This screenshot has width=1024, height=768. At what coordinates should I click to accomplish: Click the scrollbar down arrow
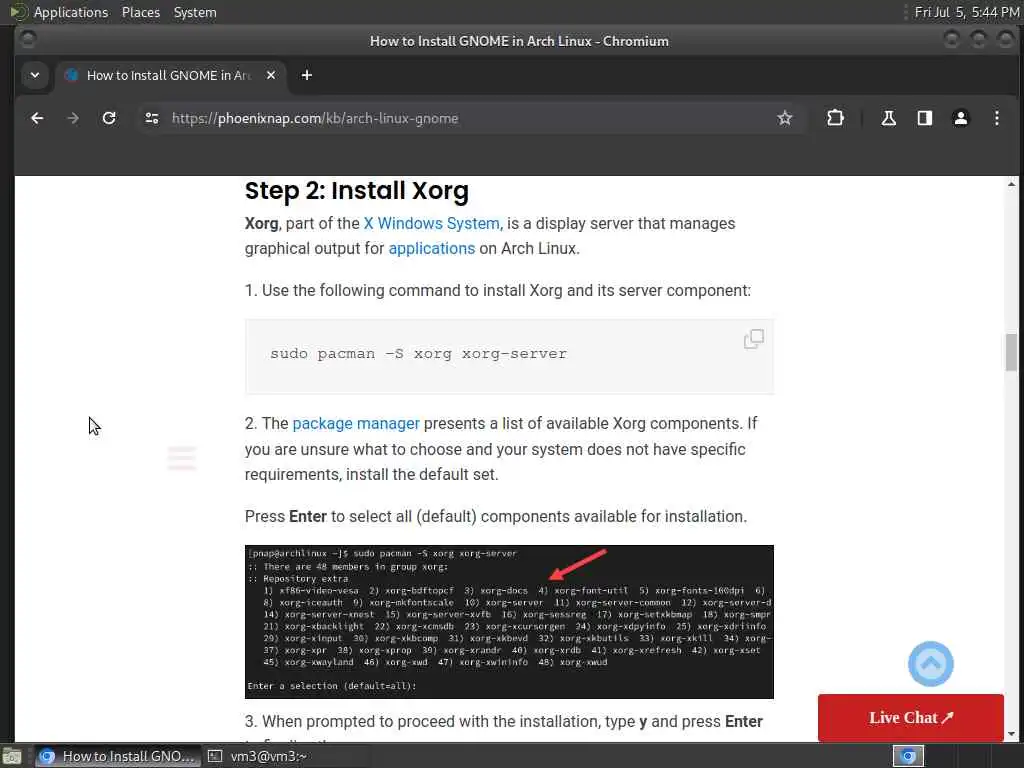point(1012,734)
